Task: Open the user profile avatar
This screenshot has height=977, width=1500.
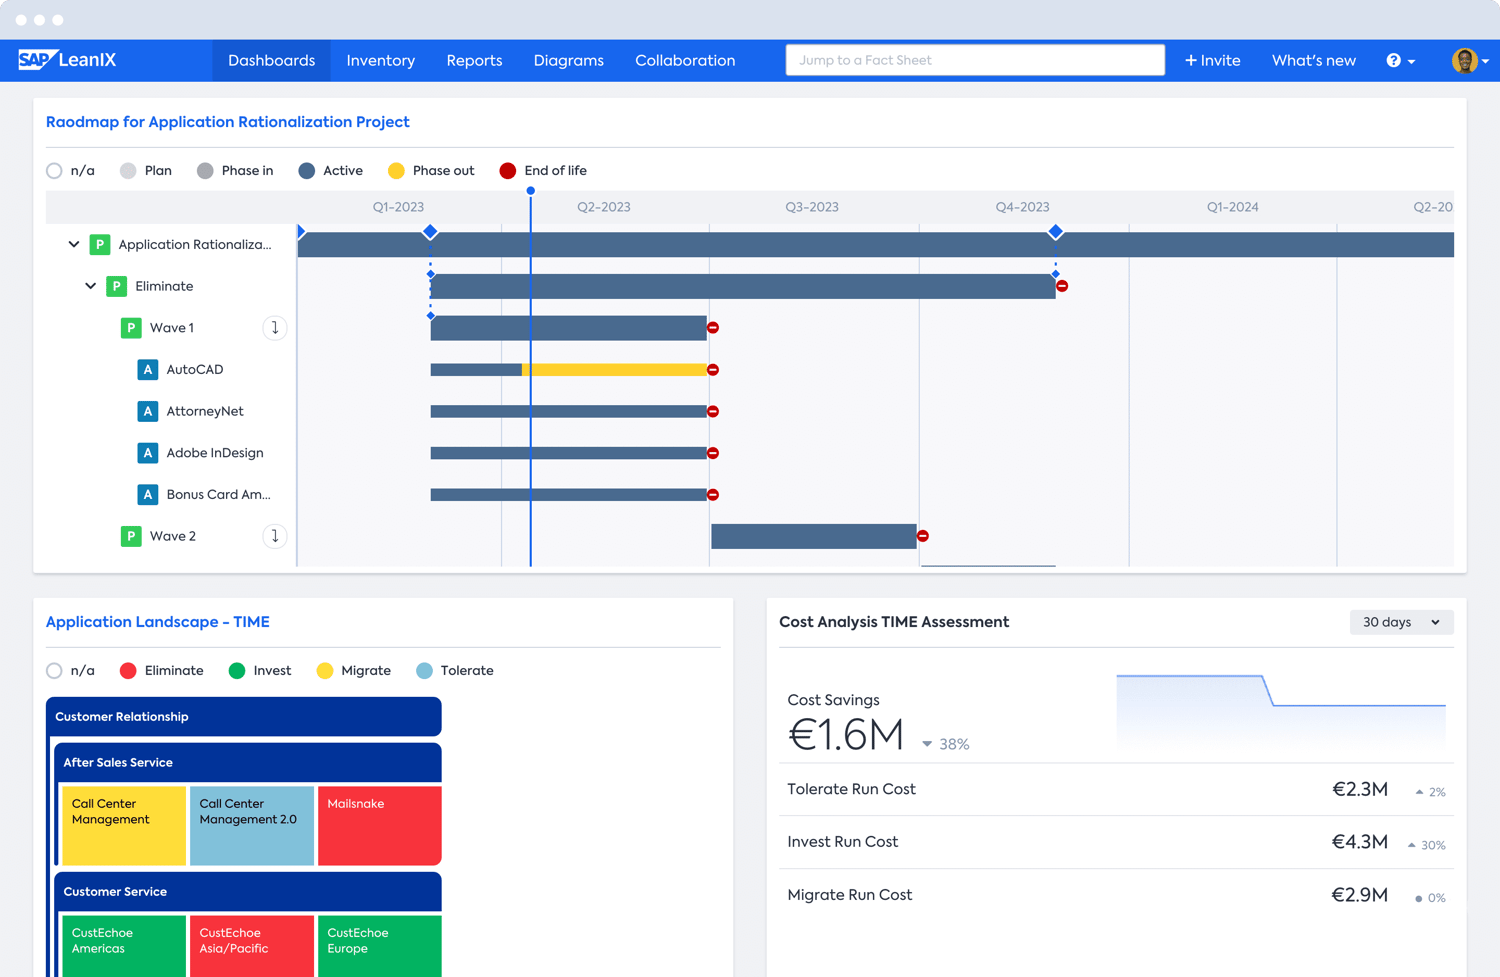Action: [1465, 60]
